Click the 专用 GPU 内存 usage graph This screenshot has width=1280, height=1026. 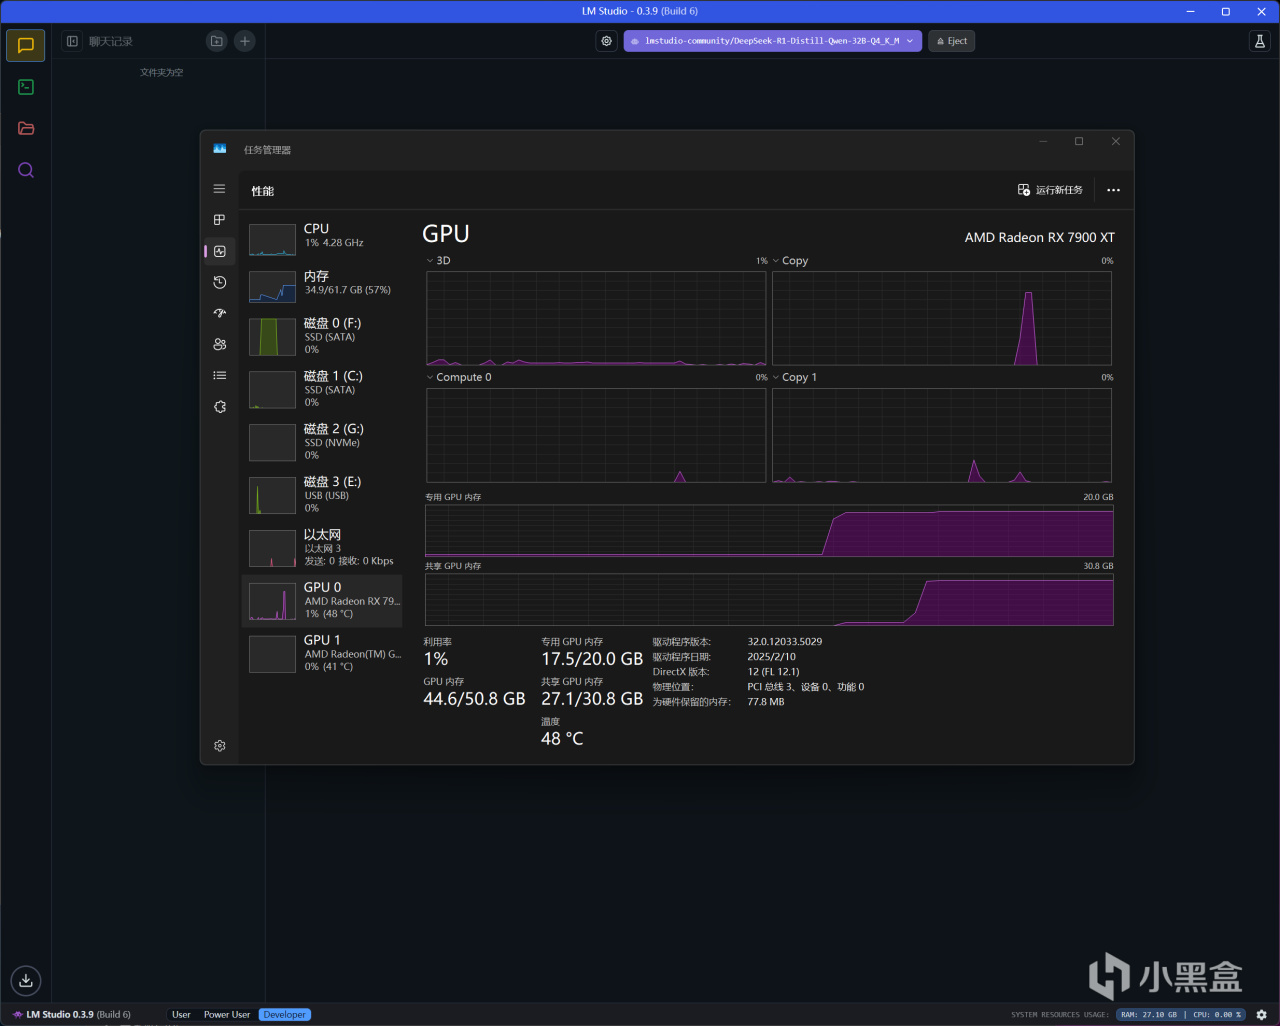tap(769, 530)
